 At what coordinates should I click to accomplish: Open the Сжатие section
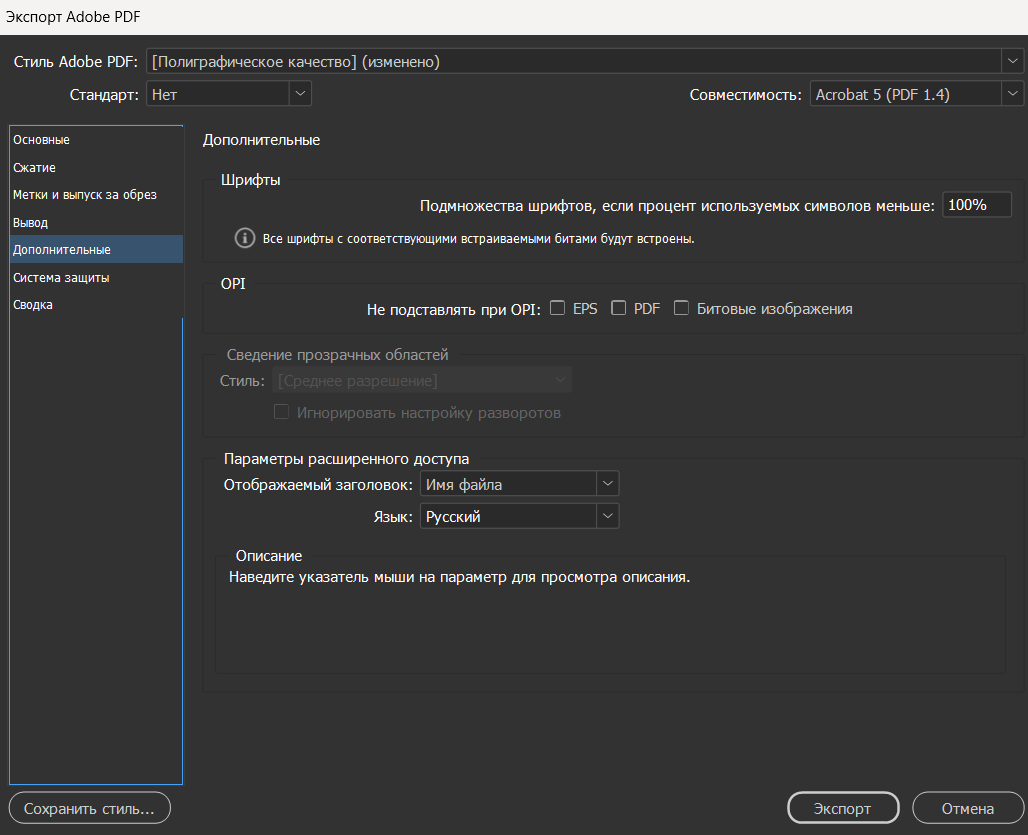(96, 167)
